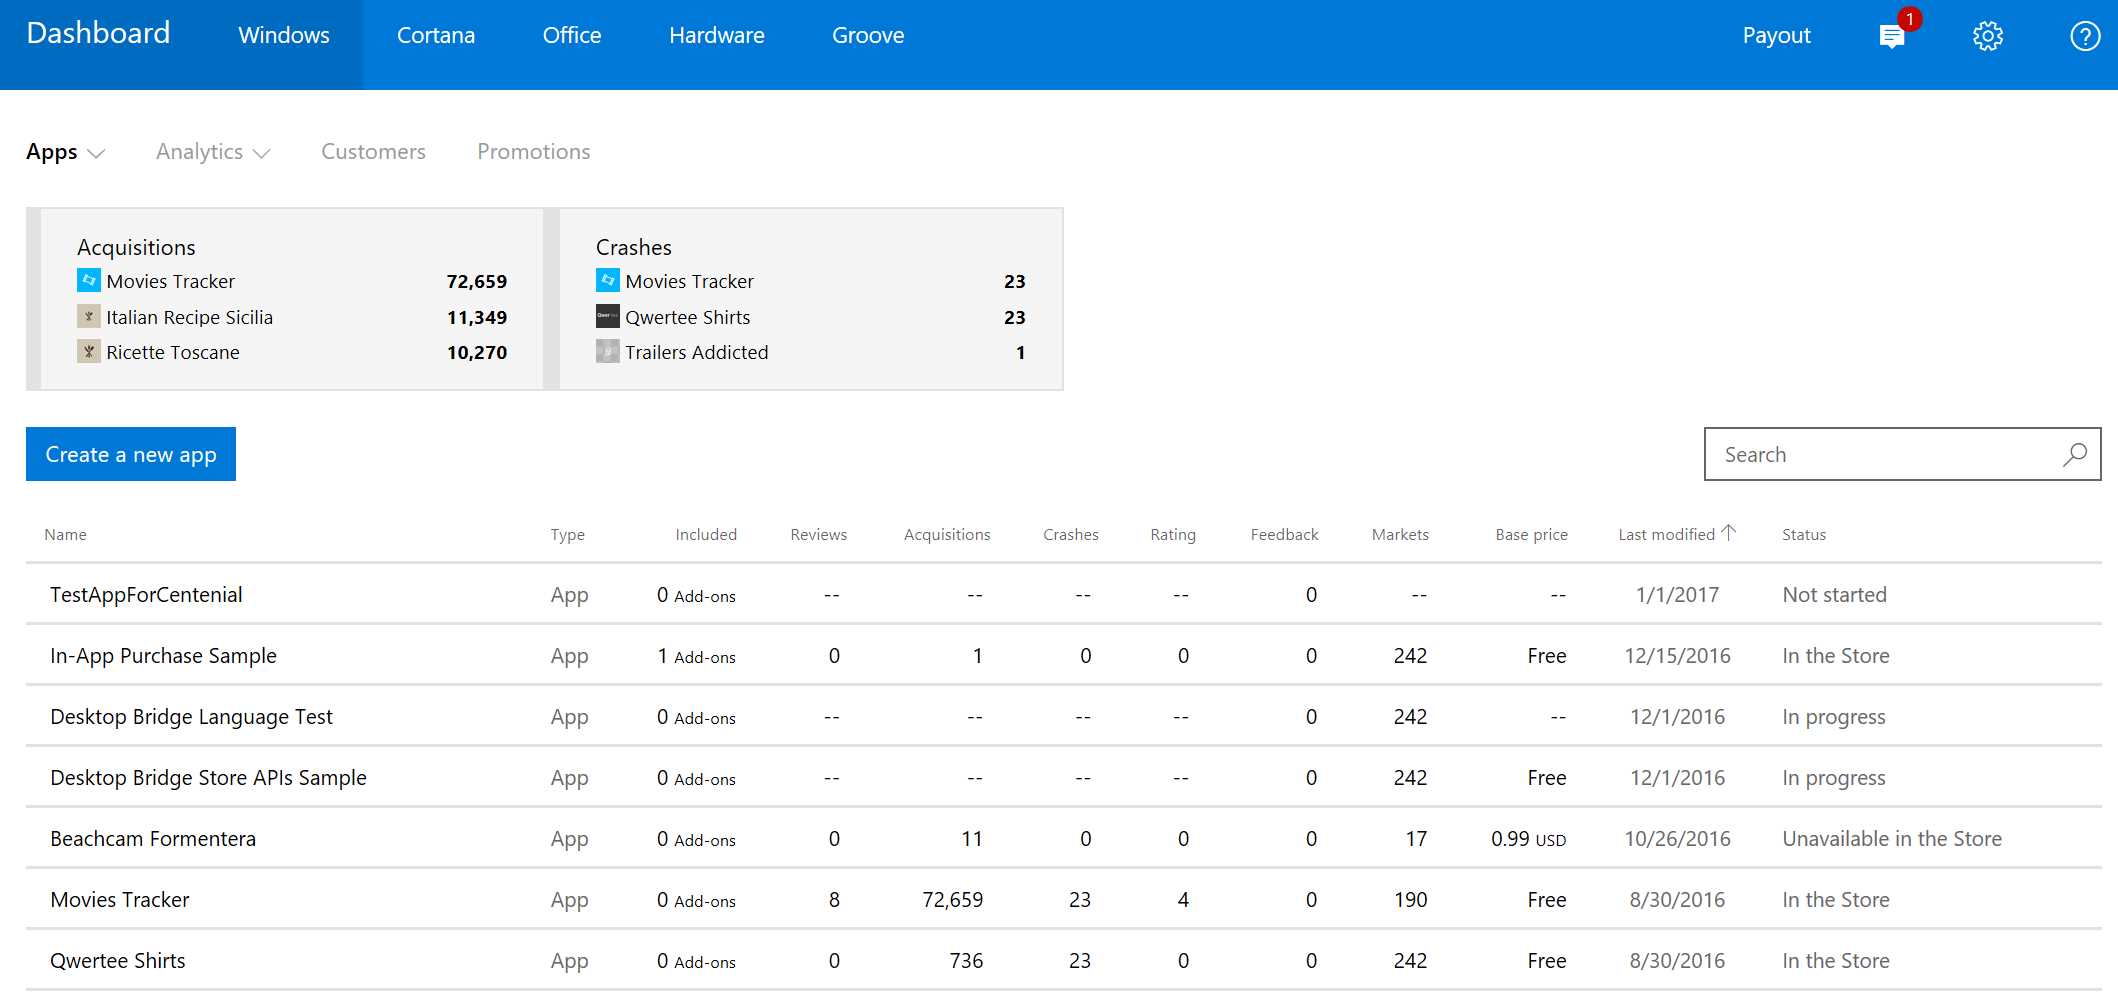Viewport: 2118px width, 997px height.
Task: Open the messages notification icon
Action: 1892,36
